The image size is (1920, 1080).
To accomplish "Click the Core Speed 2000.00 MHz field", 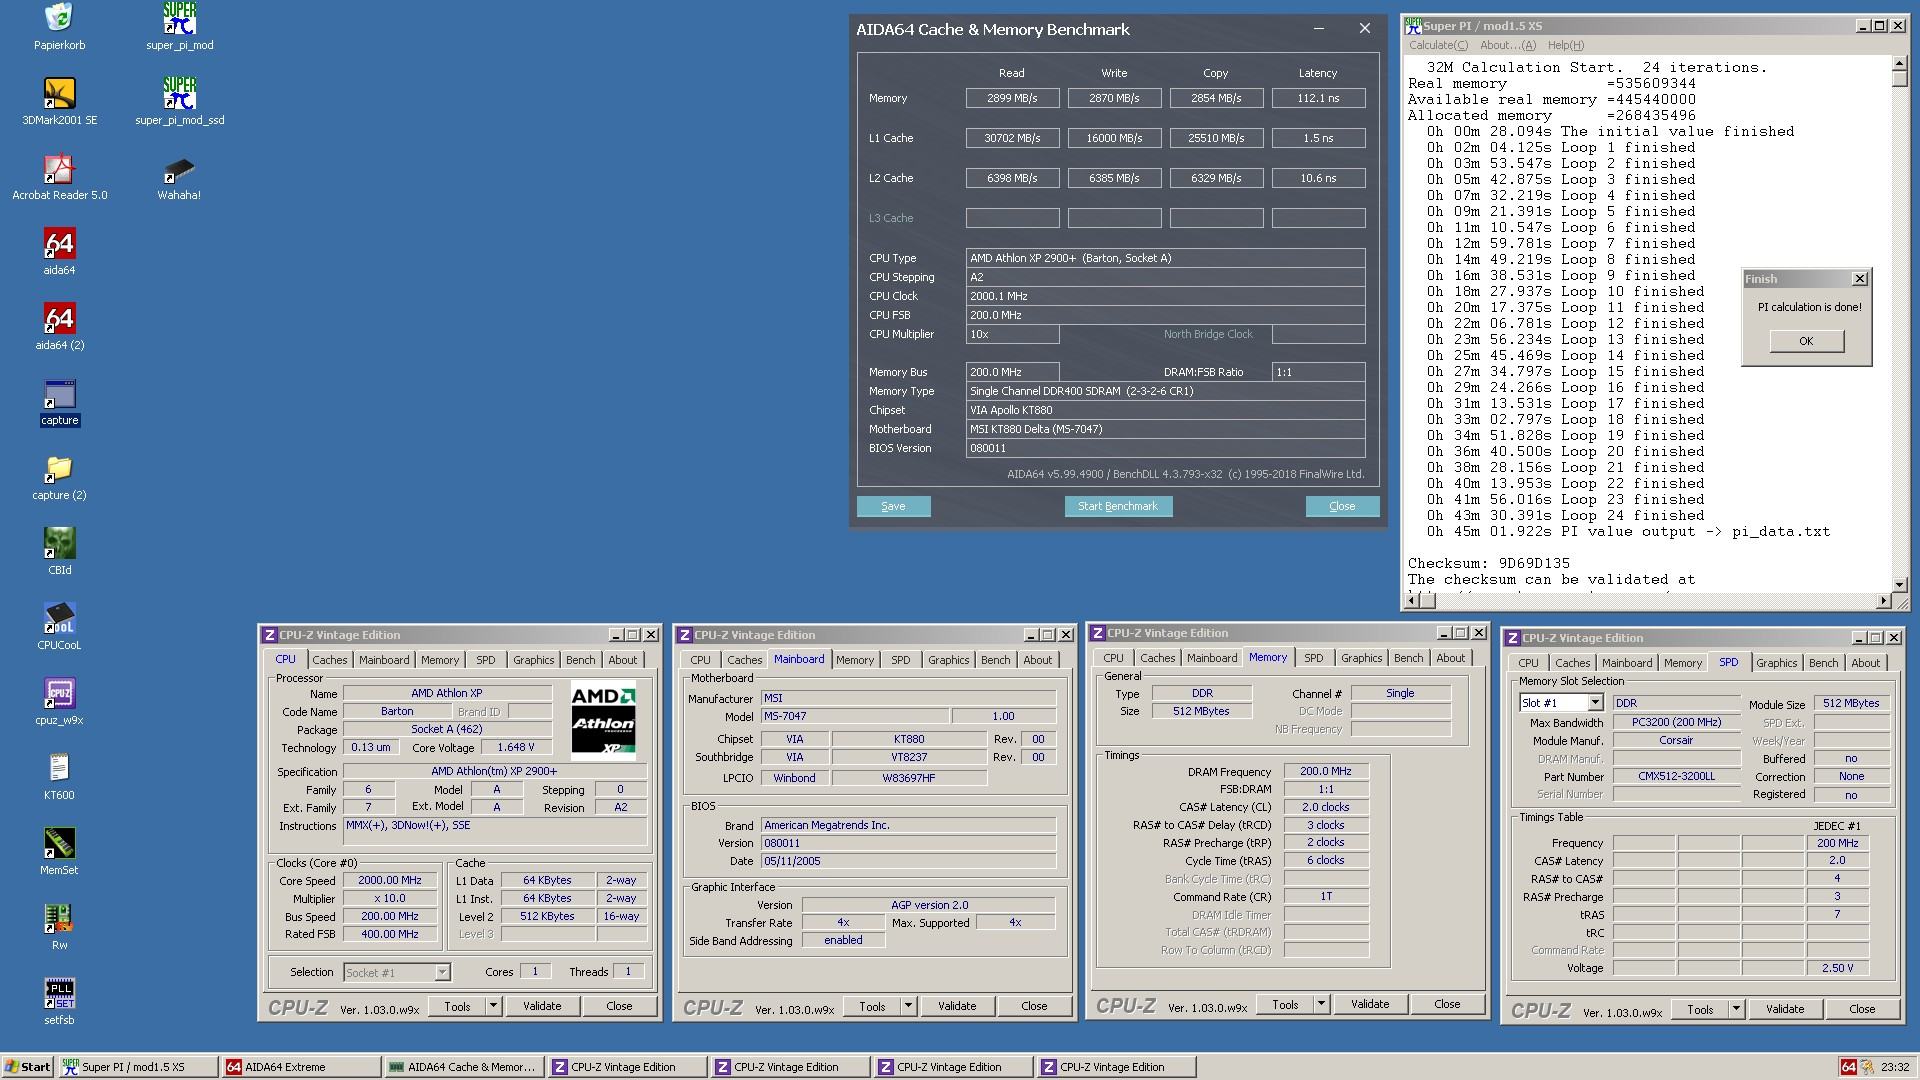I will (390, 881).
